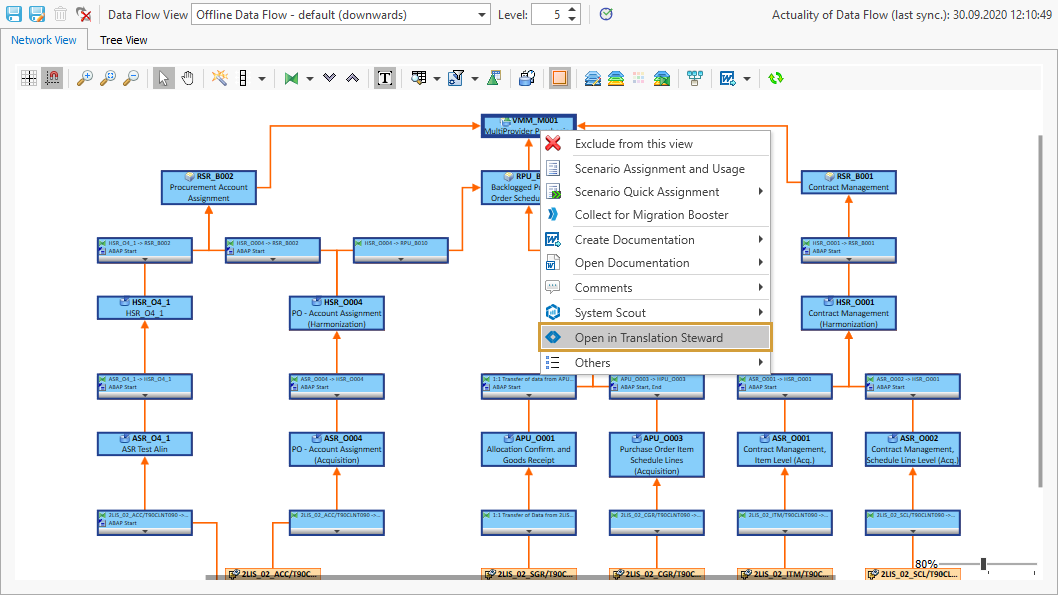Viewport: 1058px width, 595px height.
Task: Click the Save icon in the top bar
Action: pyautogui.click(x=12, y=13)
